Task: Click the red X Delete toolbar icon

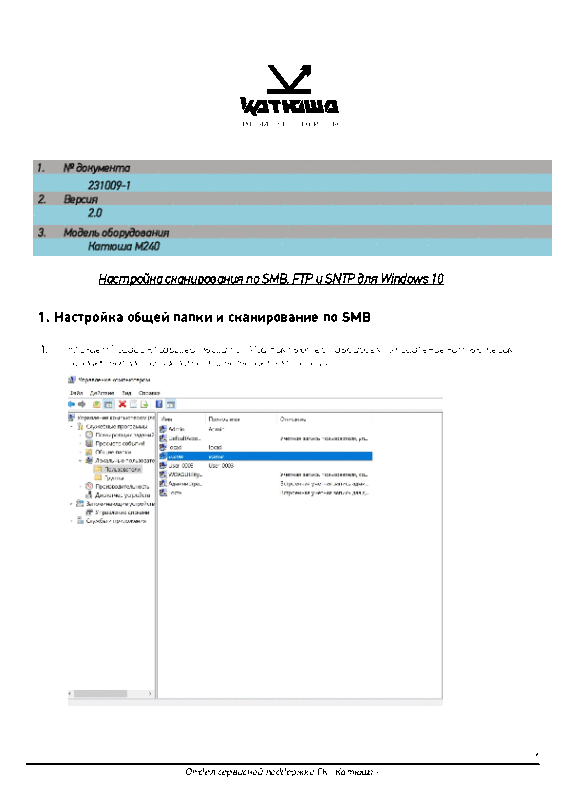Action: pos(122,404)
